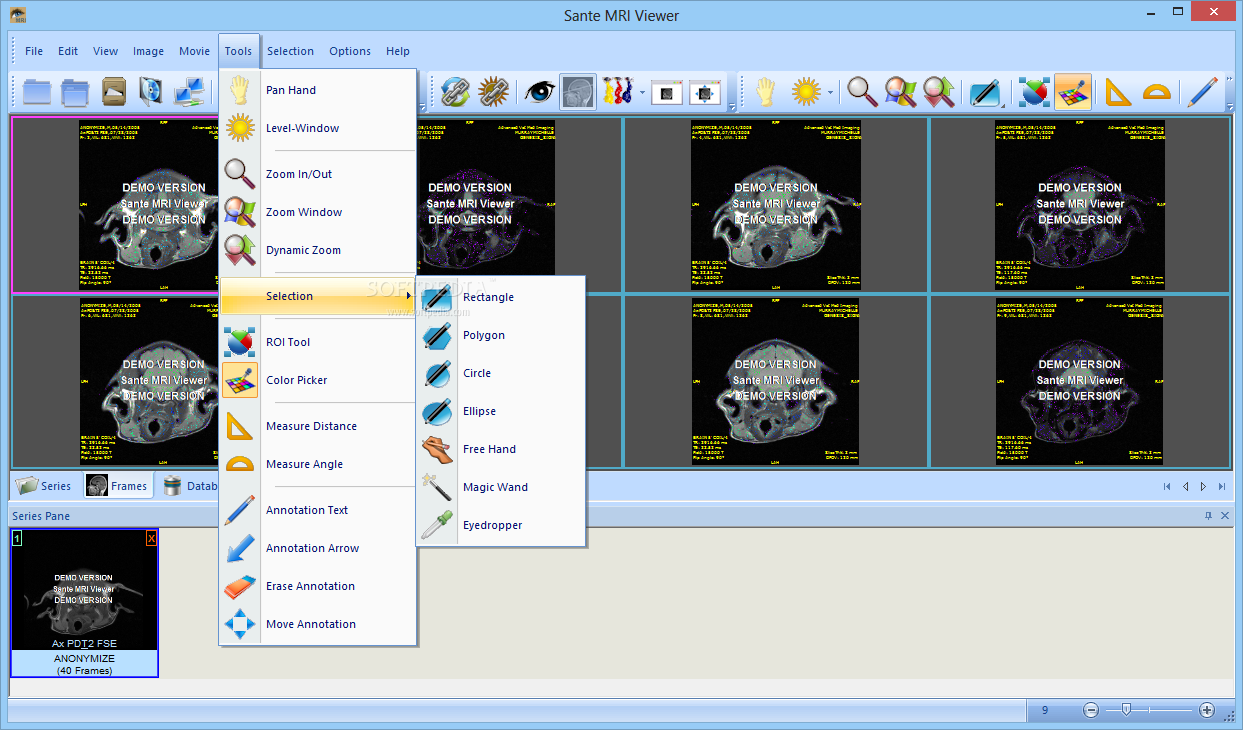This screenshot has height=730, width=1243.
Task: Select the Zoom Window toolbar icon
Action: 900,92
